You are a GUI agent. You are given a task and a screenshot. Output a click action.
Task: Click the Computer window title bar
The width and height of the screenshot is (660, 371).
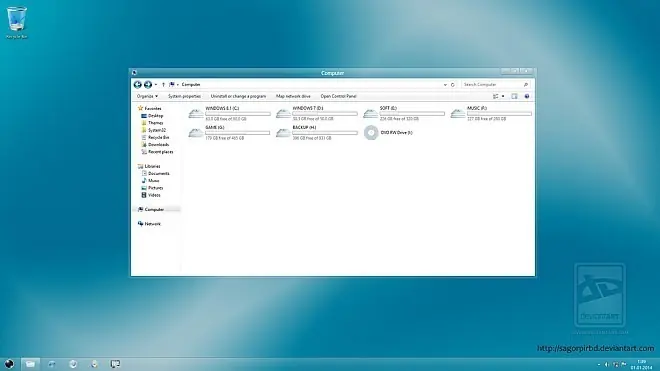333,73
